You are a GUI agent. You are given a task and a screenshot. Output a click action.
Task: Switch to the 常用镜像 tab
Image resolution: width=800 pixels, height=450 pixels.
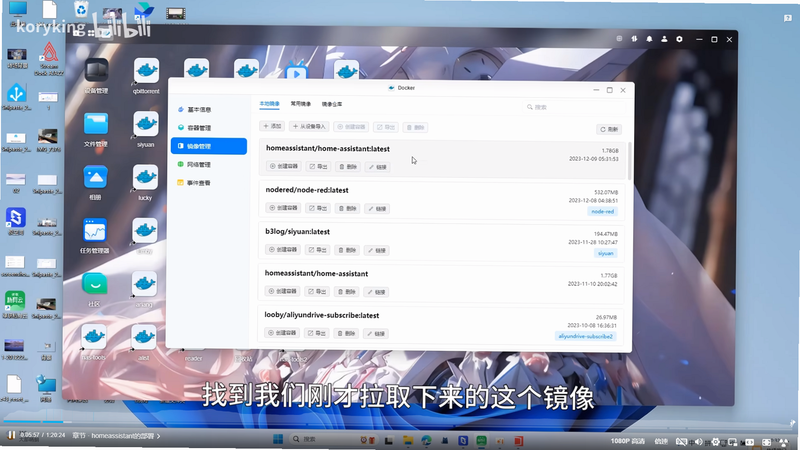pos(301,104)
